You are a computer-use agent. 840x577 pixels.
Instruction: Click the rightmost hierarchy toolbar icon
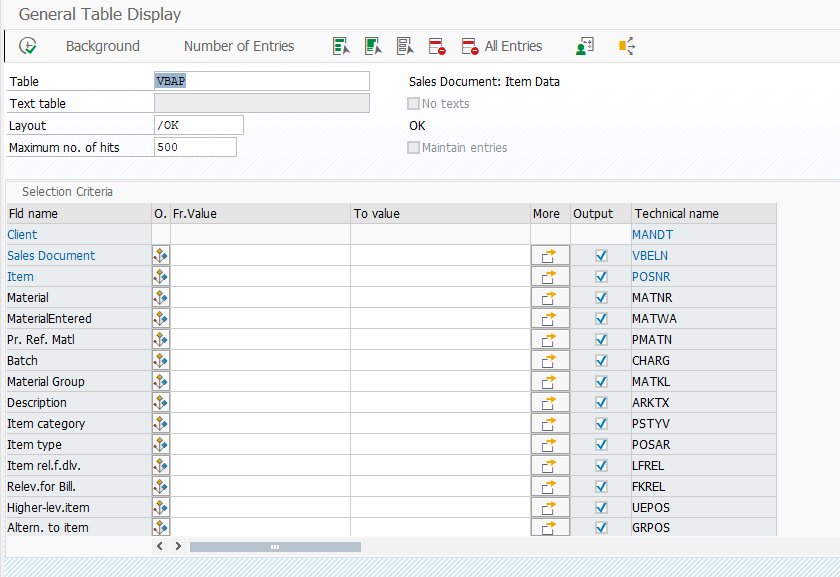pos(627,45)
